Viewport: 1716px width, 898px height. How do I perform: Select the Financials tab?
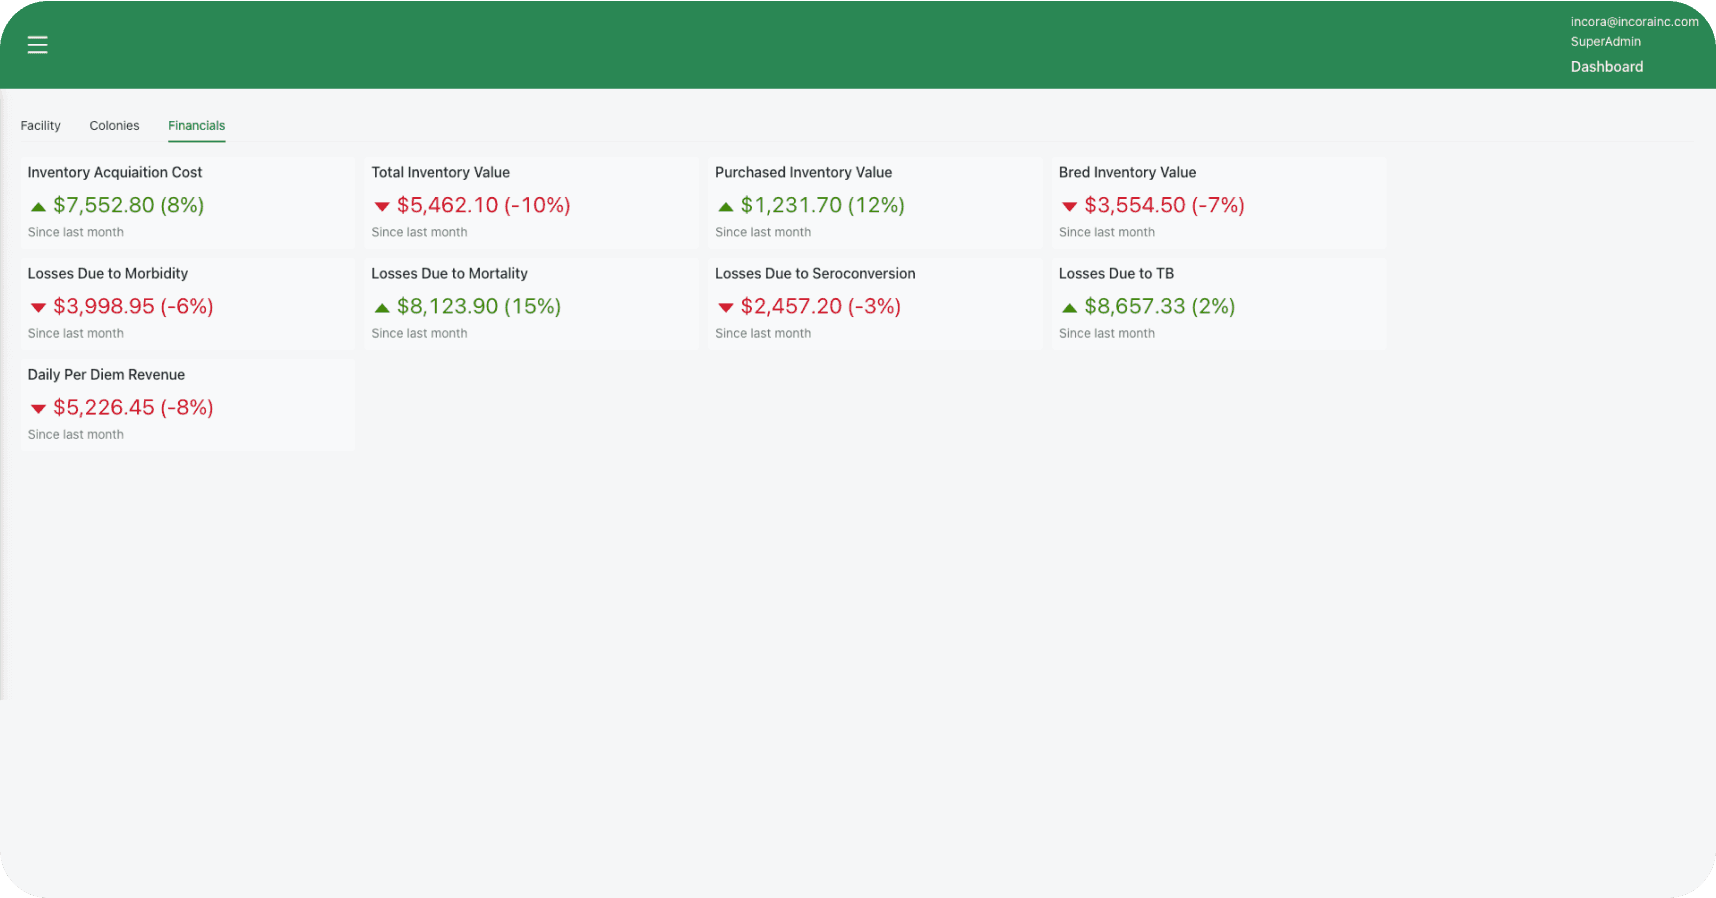point(196,126)
